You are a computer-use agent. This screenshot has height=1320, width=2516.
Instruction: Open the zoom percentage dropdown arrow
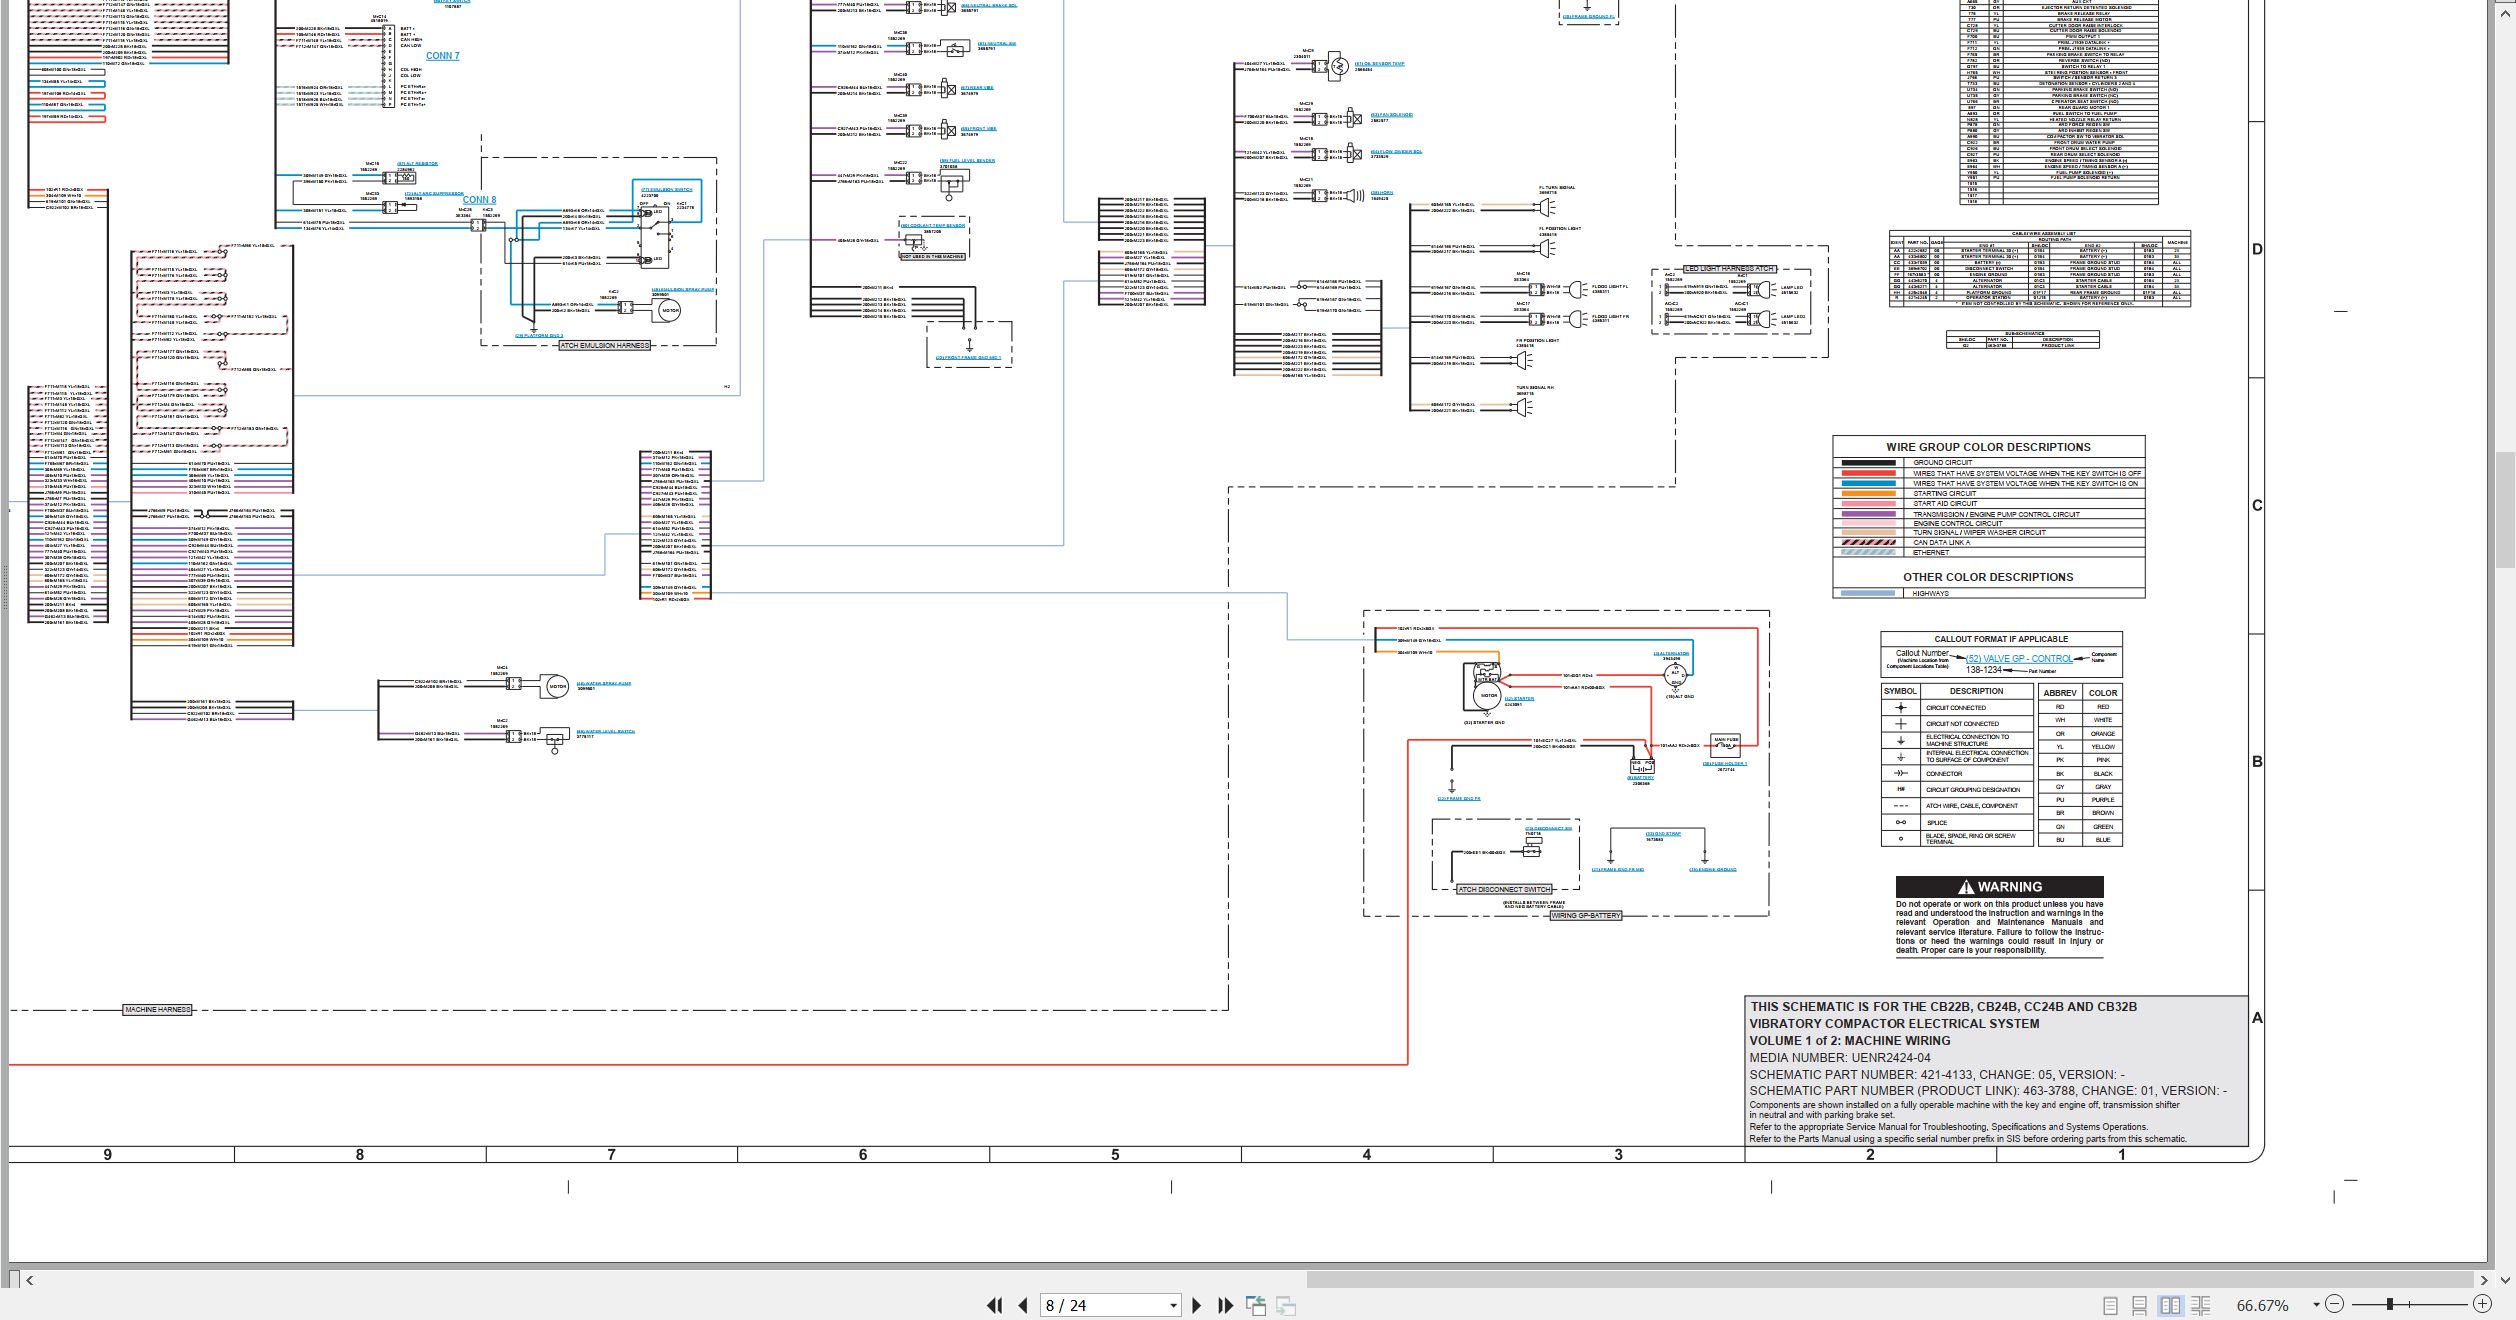2316,1305
